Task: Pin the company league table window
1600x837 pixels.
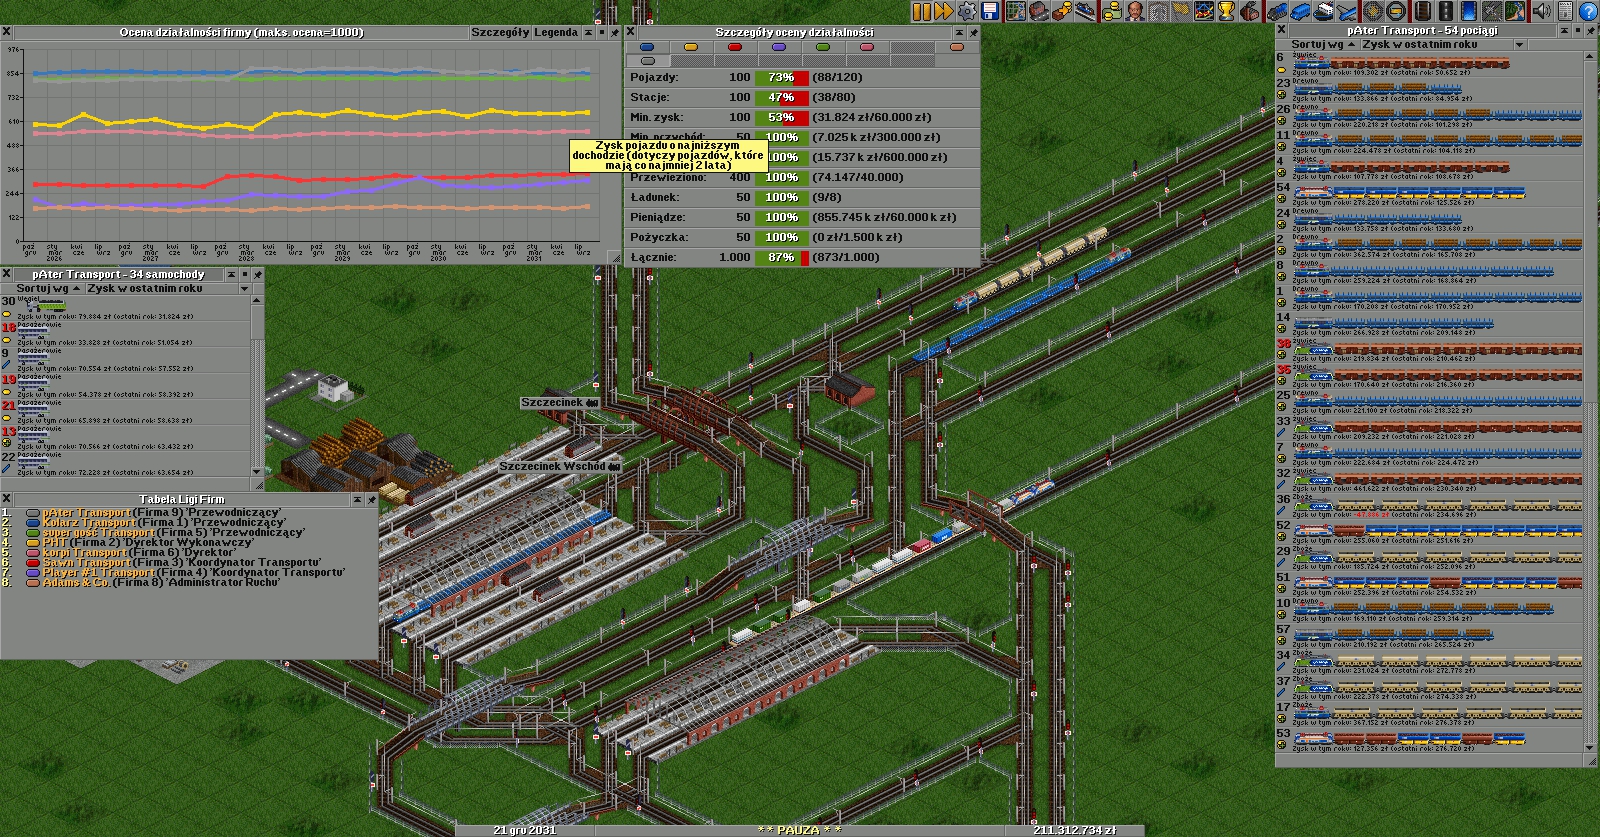Action: coord(372,499)
